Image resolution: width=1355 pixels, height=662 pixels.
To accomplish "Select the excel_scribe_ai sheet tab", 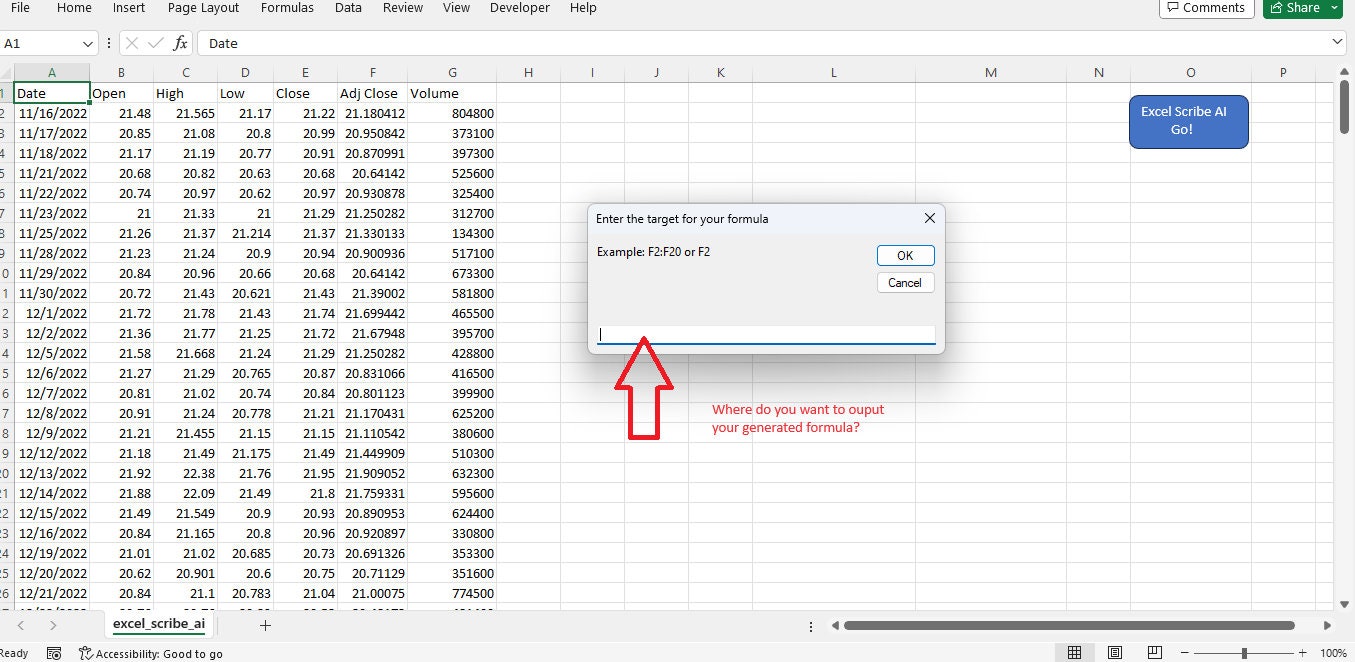I will coord(158,625).
